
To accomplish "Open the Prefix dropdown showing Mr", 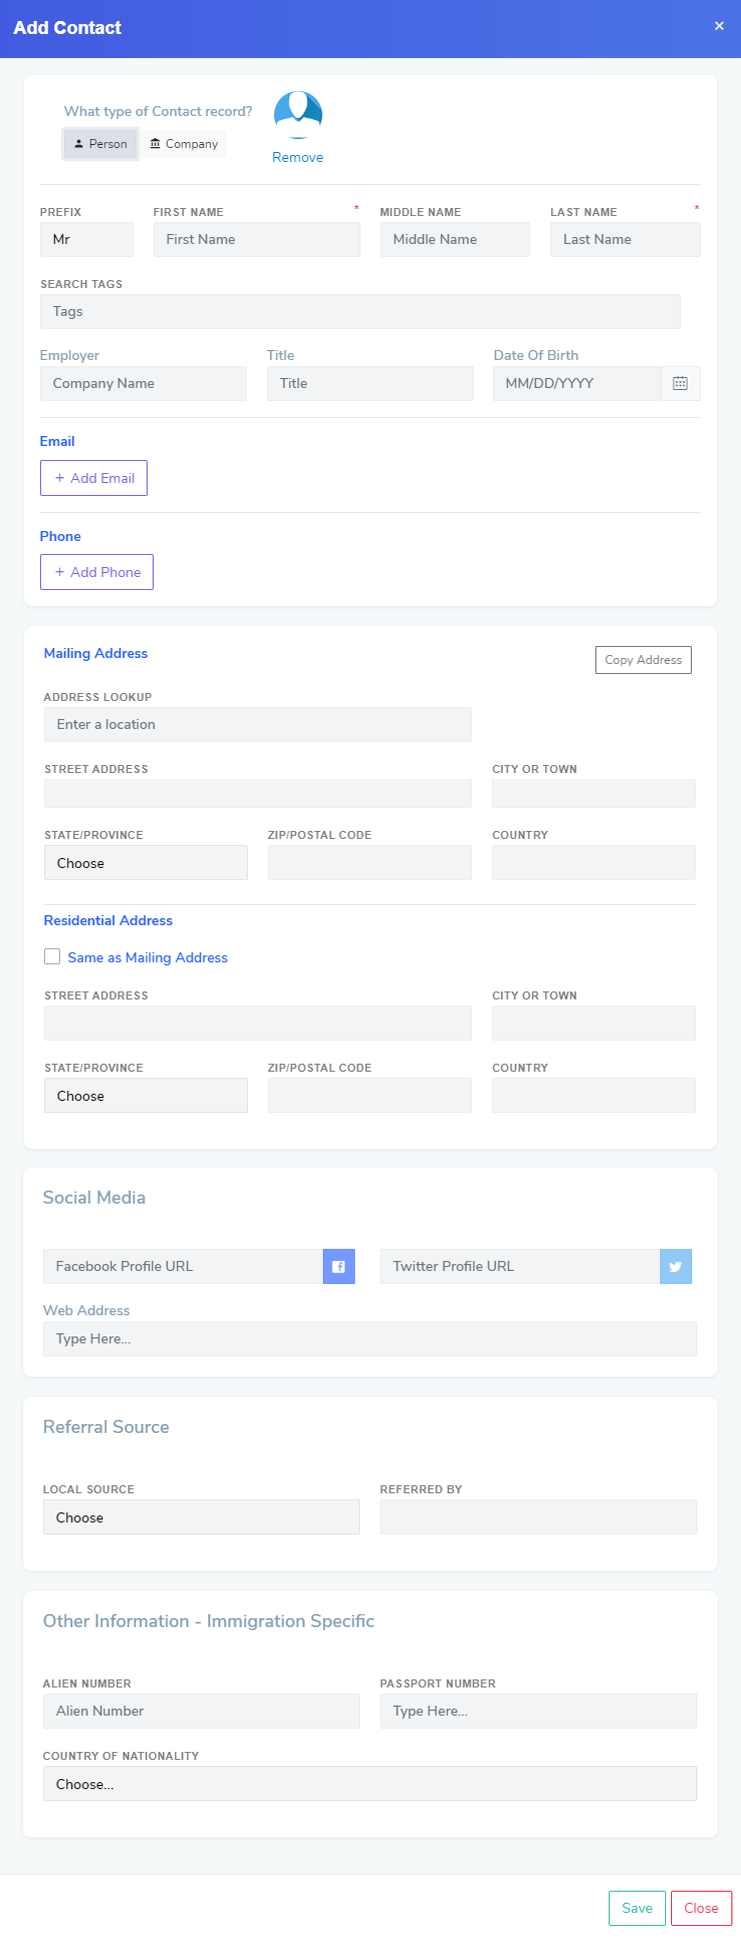I will point(86,239).
